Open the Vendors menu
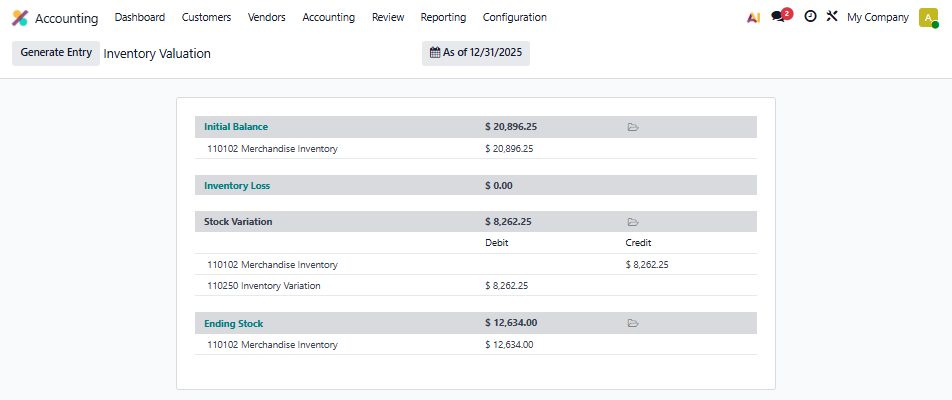 [x=266, y=17]
